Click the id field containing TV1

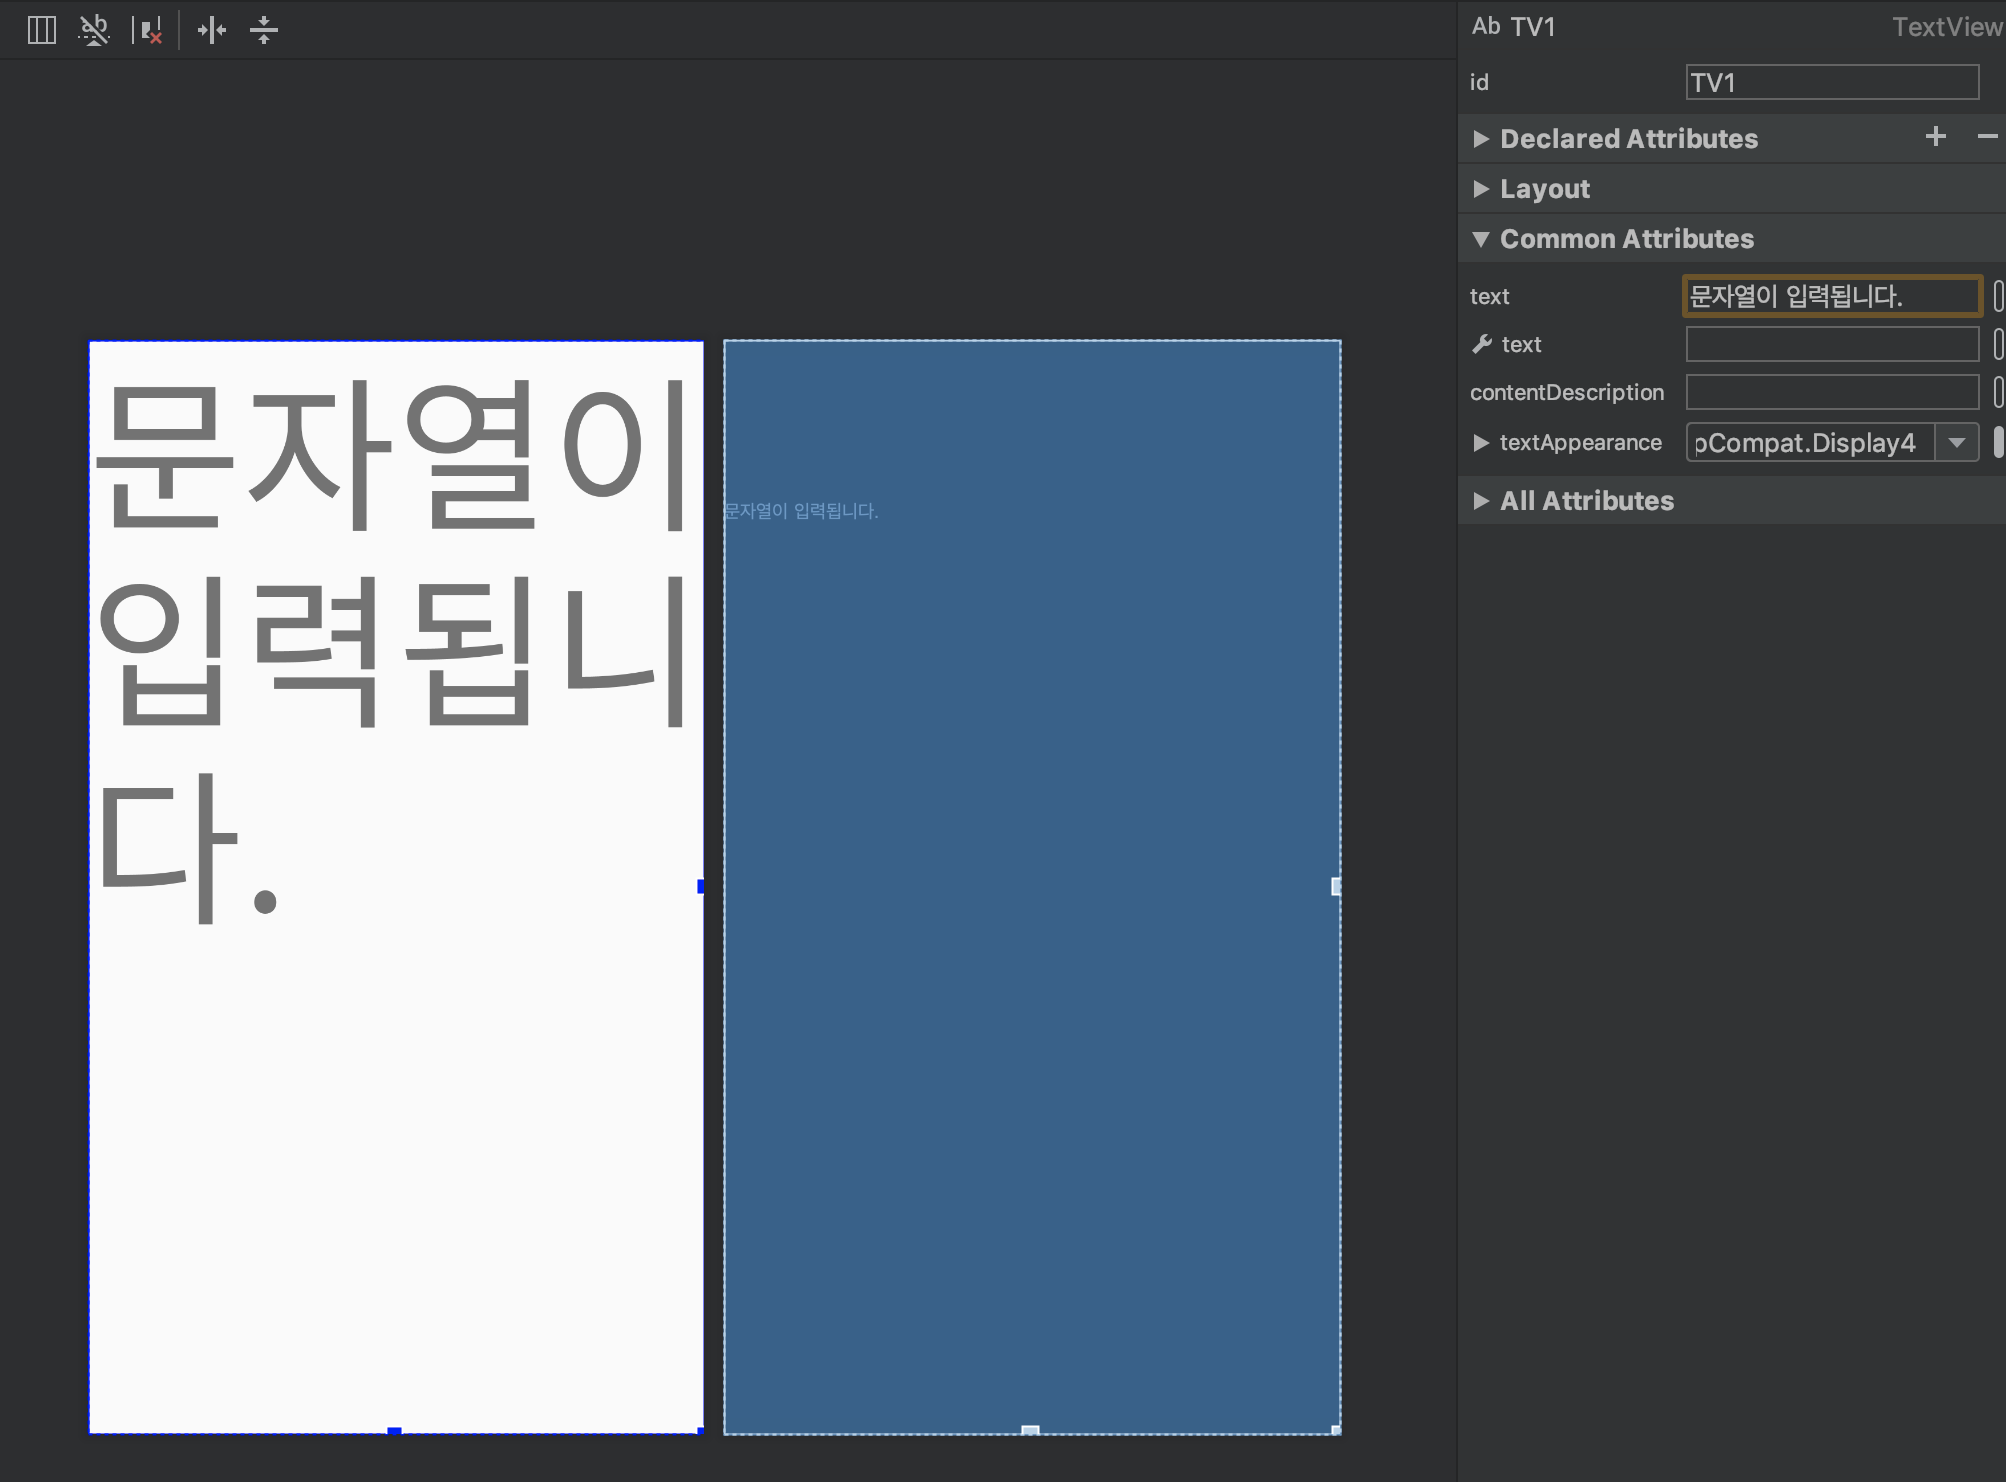point(1831,83)
